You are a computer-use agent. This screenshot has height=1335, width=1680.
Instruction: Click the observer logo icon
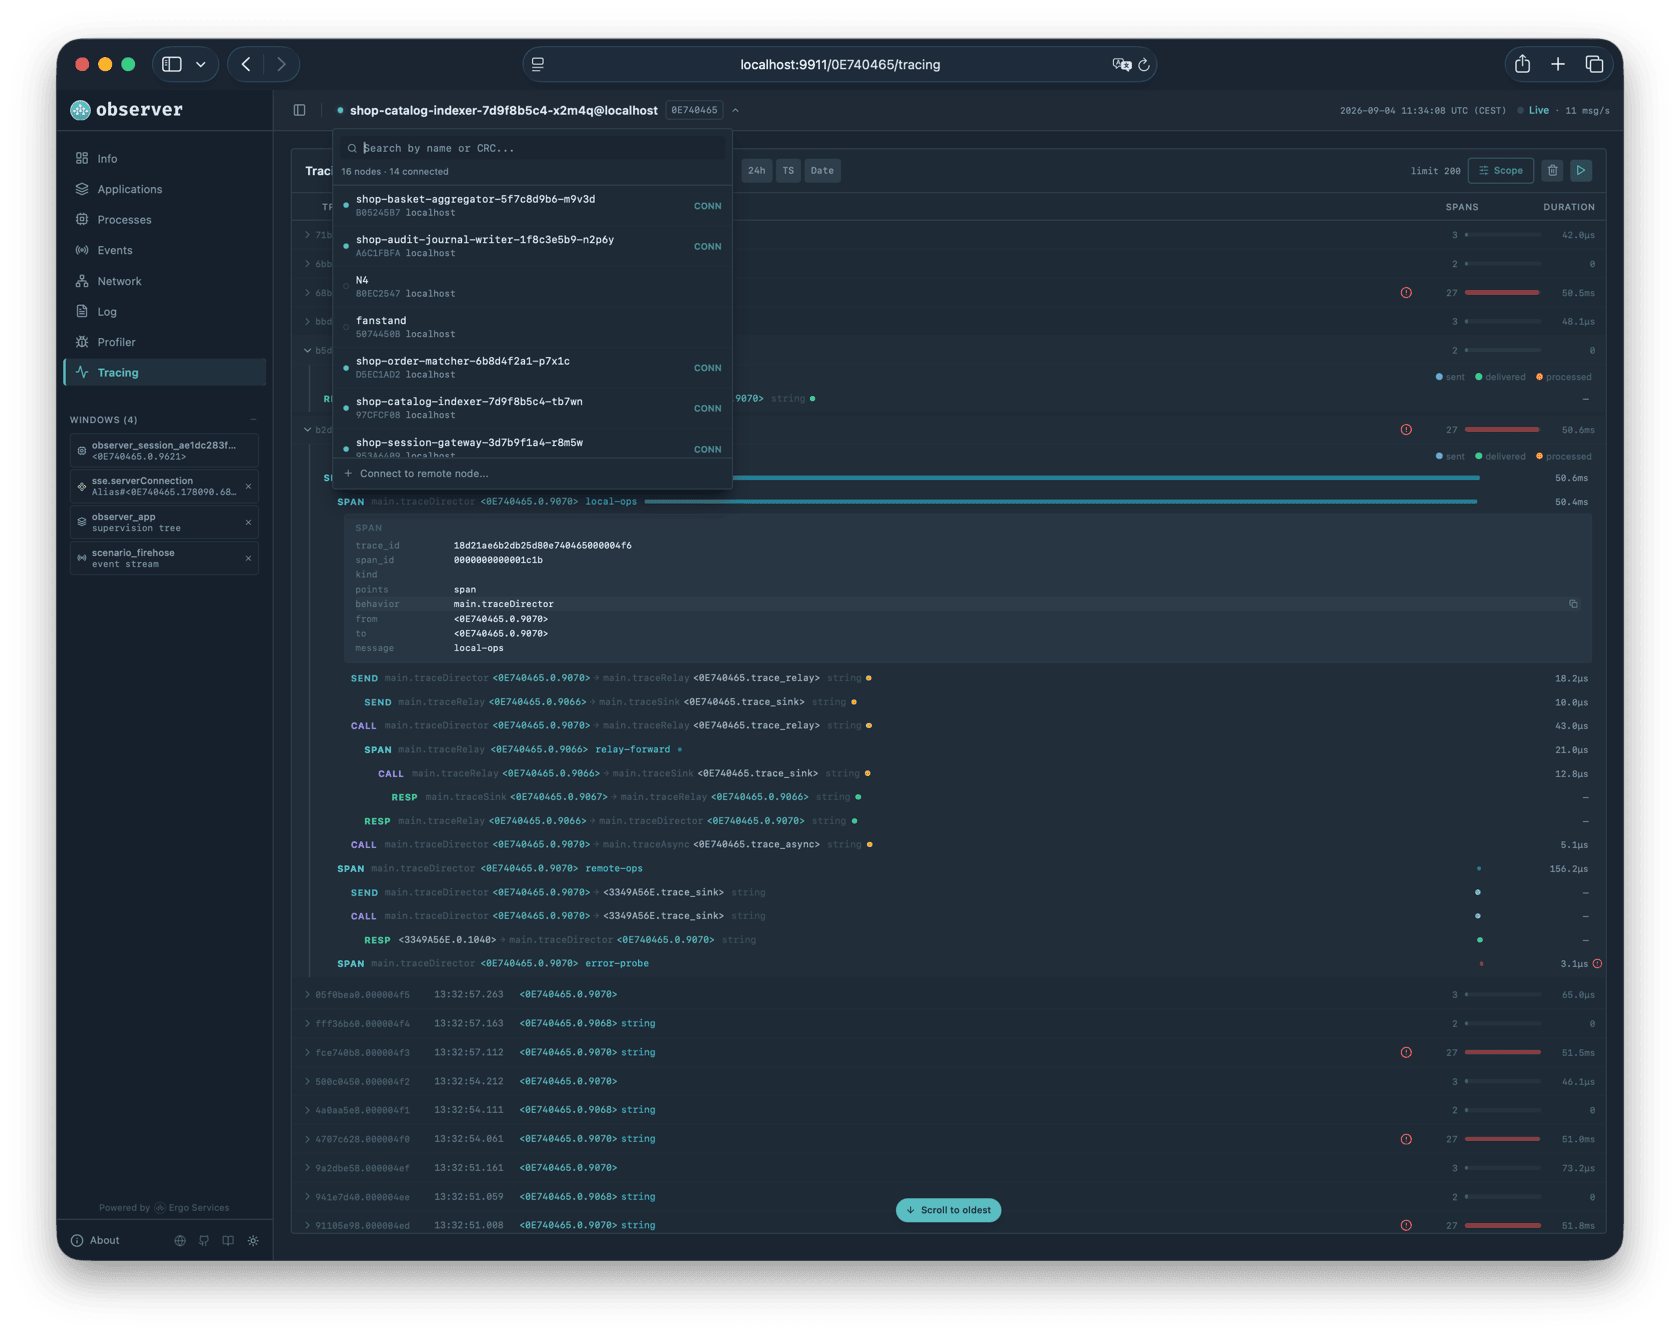[80, 110]
